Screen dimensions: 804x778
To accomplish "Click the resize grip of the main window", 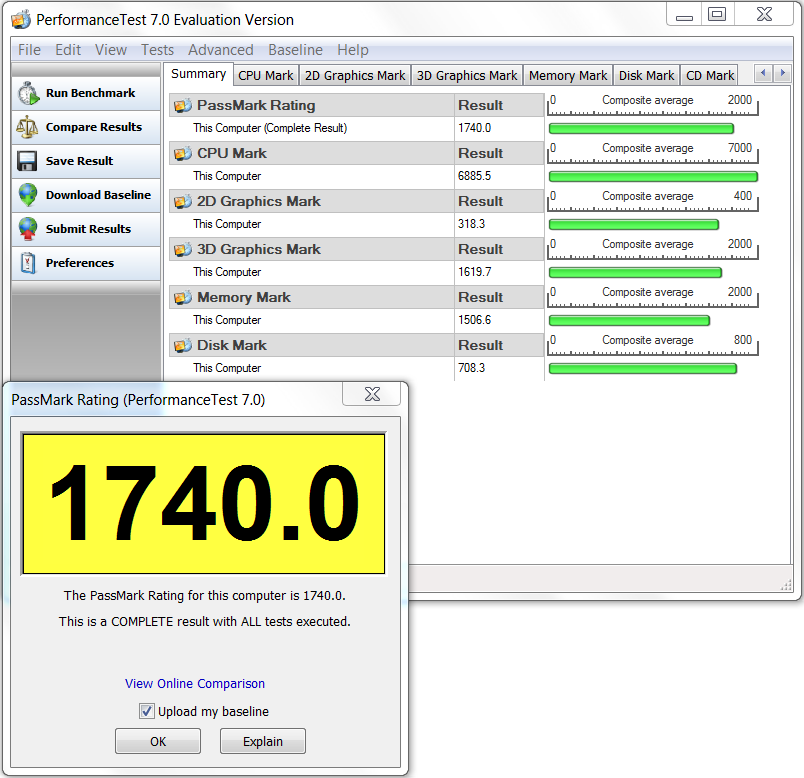I will (x=786, y=586).
